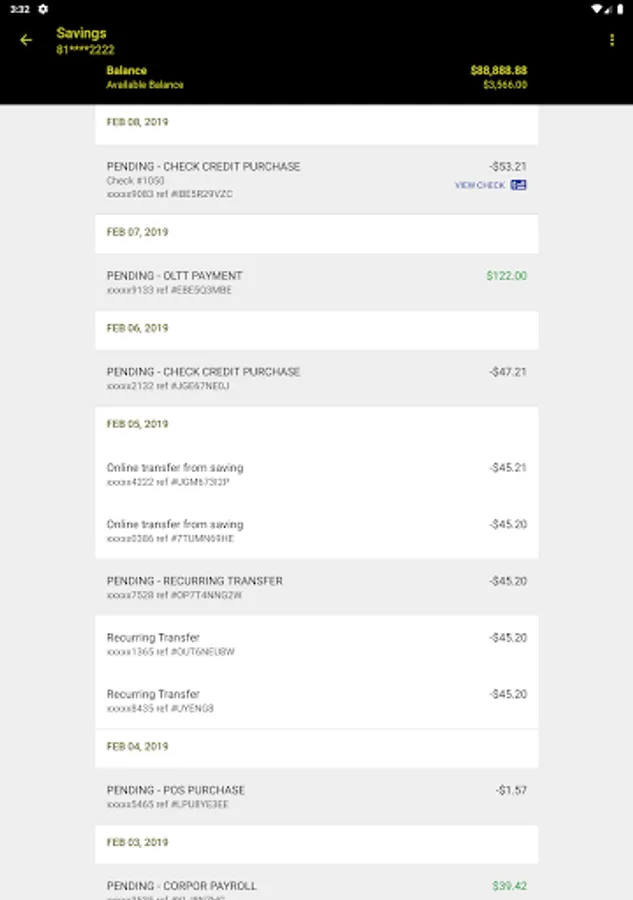Image resolution: width=633 pixels, height=900 pixels.
Task: Tap the back arrow icon
Action: 26,40
